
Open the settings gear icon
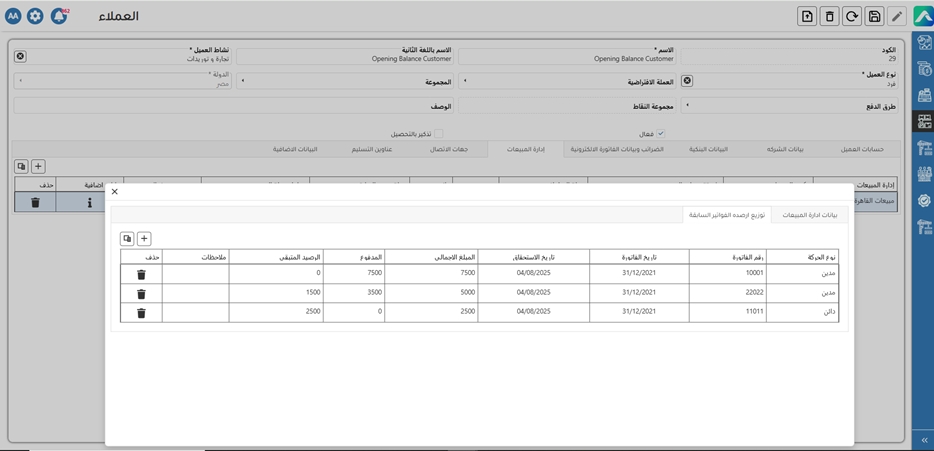point(35,16)
